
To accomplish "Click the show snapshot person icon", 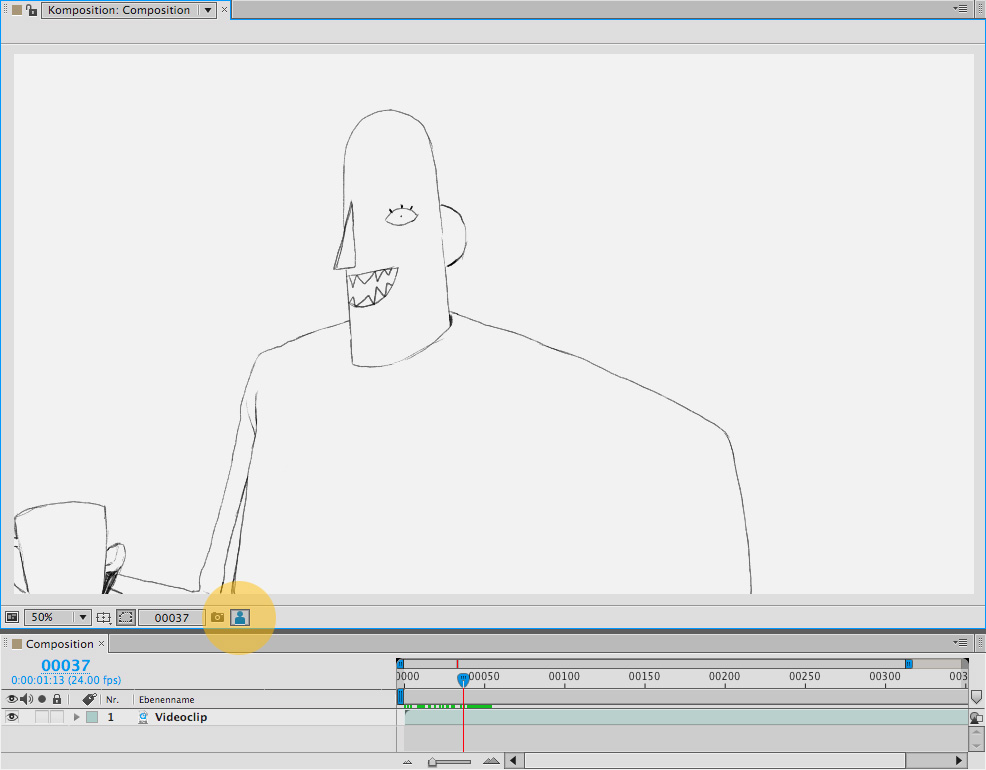I will [240, 617].
